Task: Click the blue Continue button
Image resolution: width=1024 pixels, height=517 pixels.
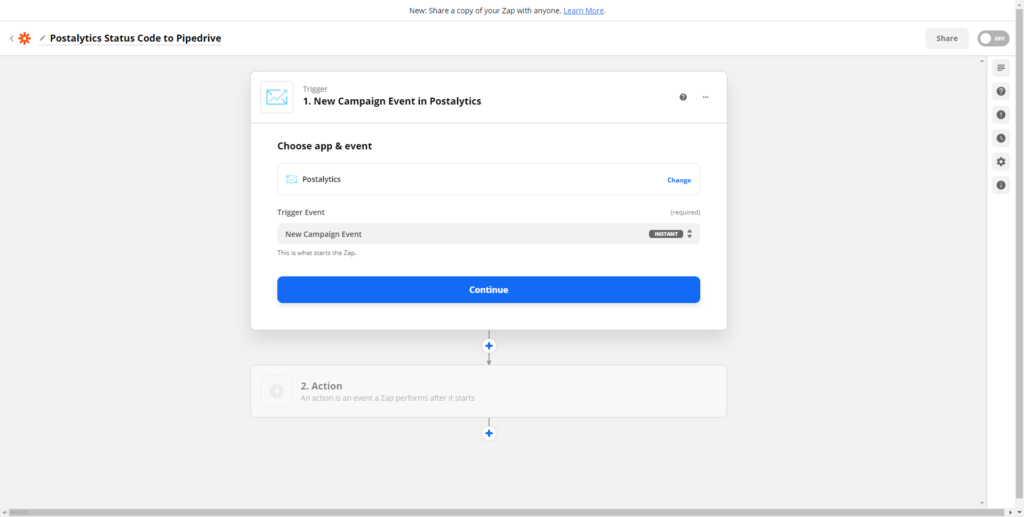Action: pos(488,290)
